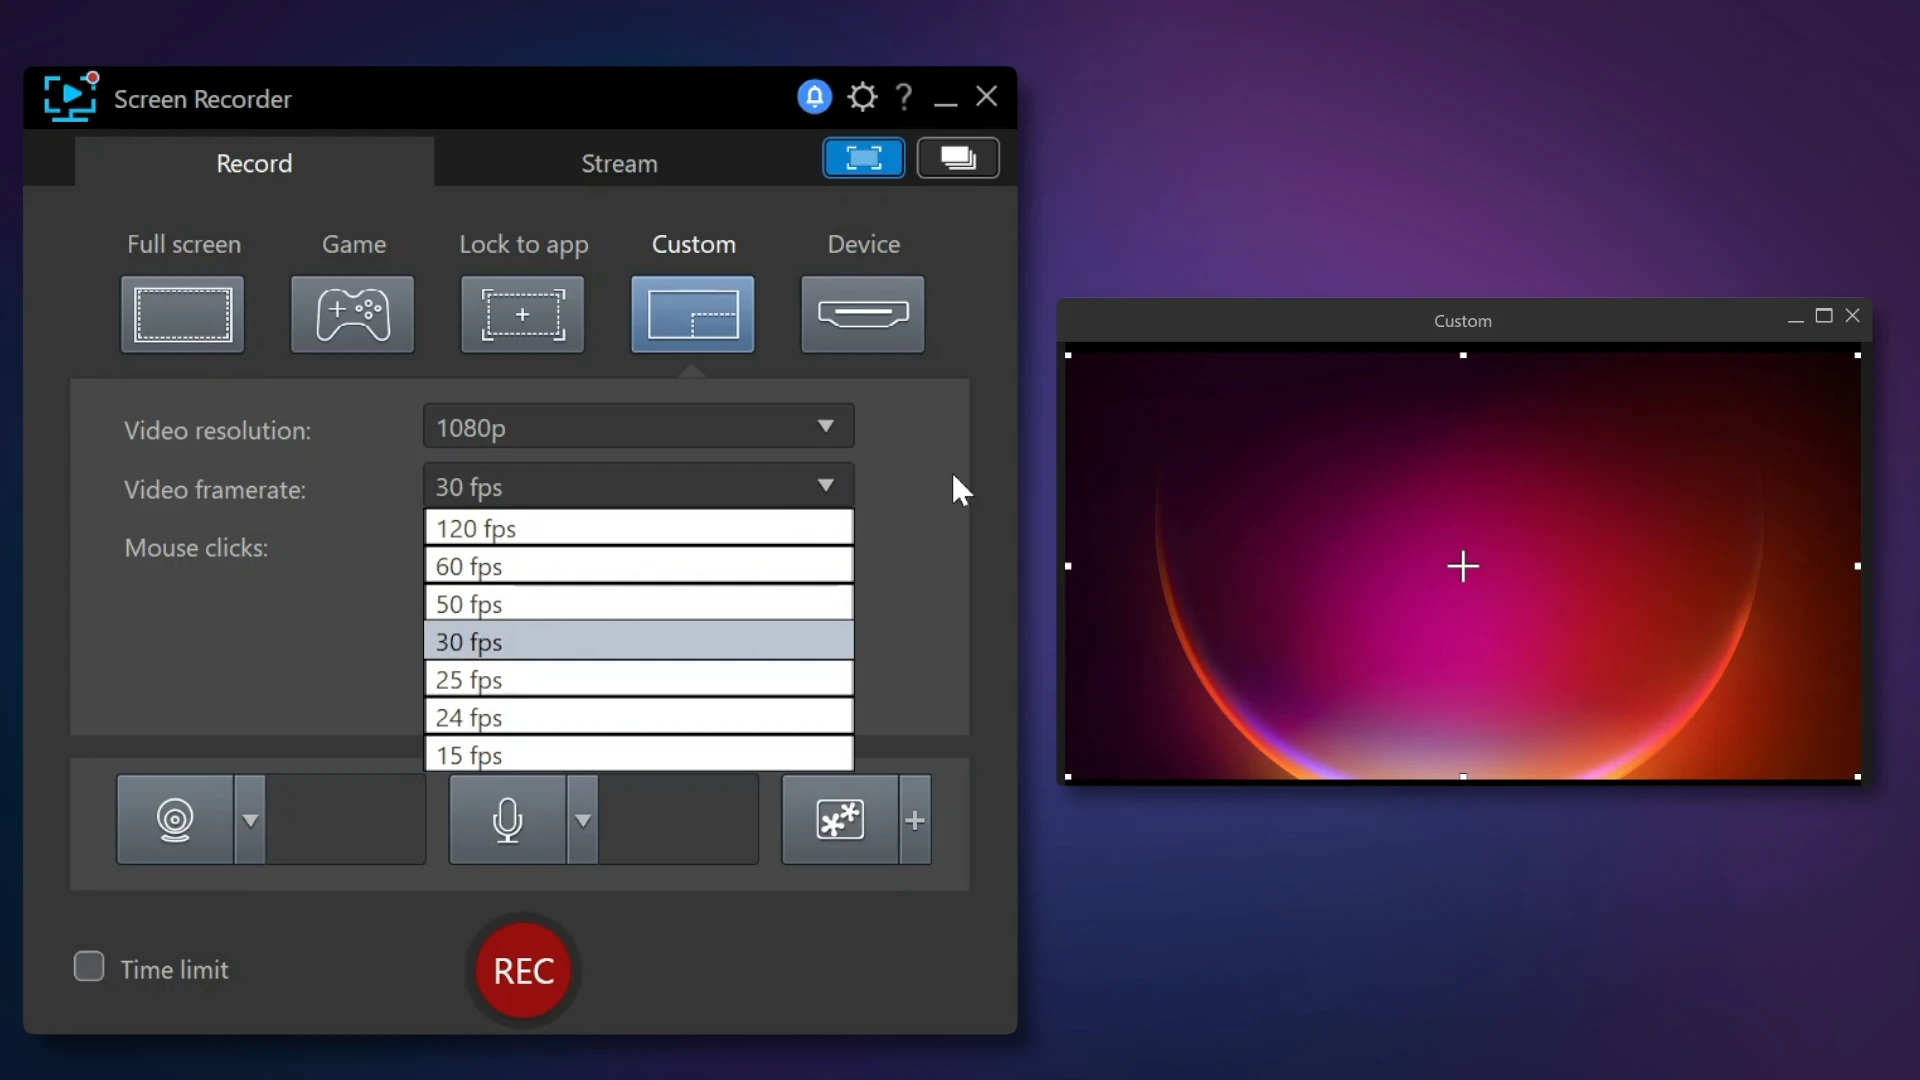
Task: Switch to the Stream tab
Action: click(620, 162)
